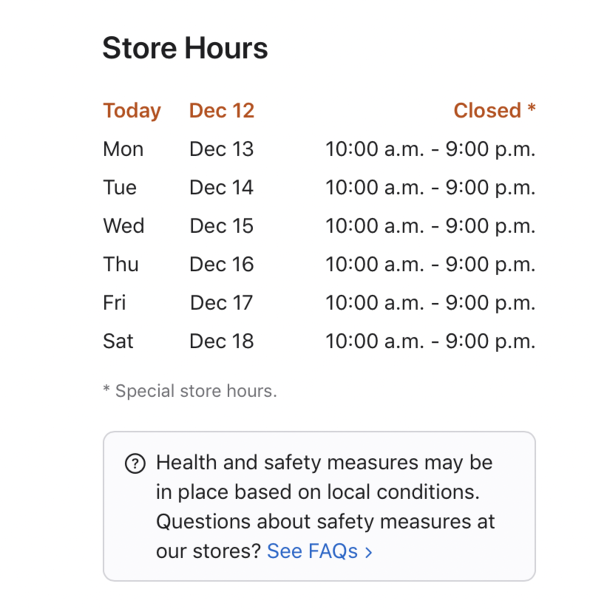Click the Dec 13 date

[x=221, y=149]
